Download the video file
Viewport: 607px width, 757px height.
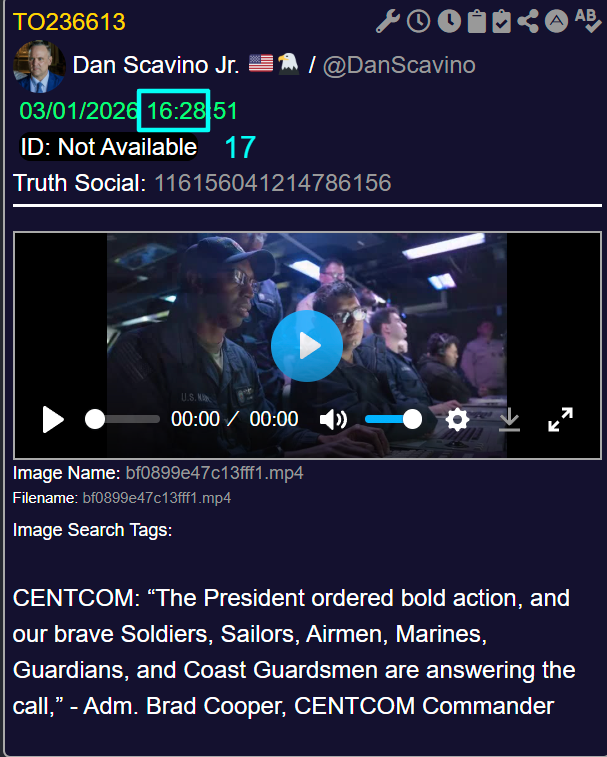(x=509, y=419)
